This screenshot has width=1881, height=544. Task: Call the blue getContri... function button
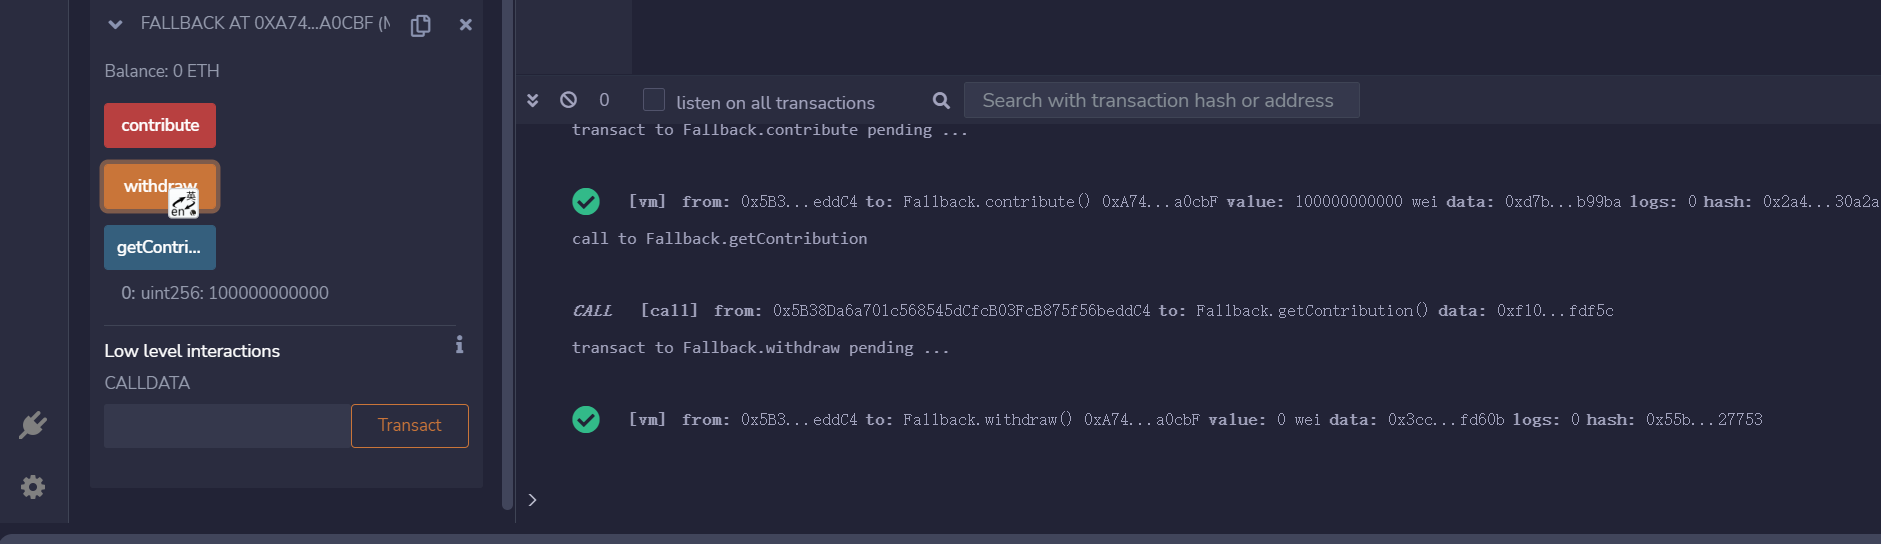coord(160,247)
